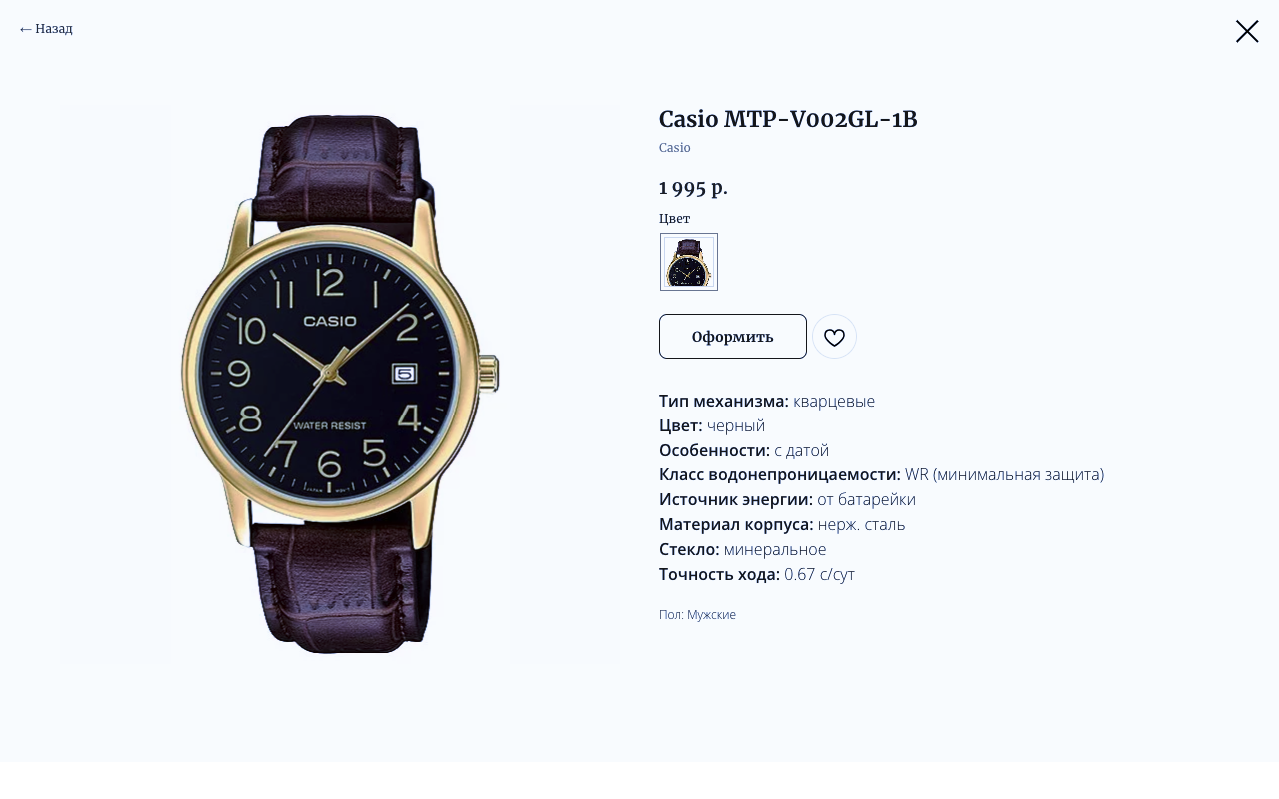Click the left arrow icon beside Назад
This screenshot has width=1279, height=799.
(26, 30)
